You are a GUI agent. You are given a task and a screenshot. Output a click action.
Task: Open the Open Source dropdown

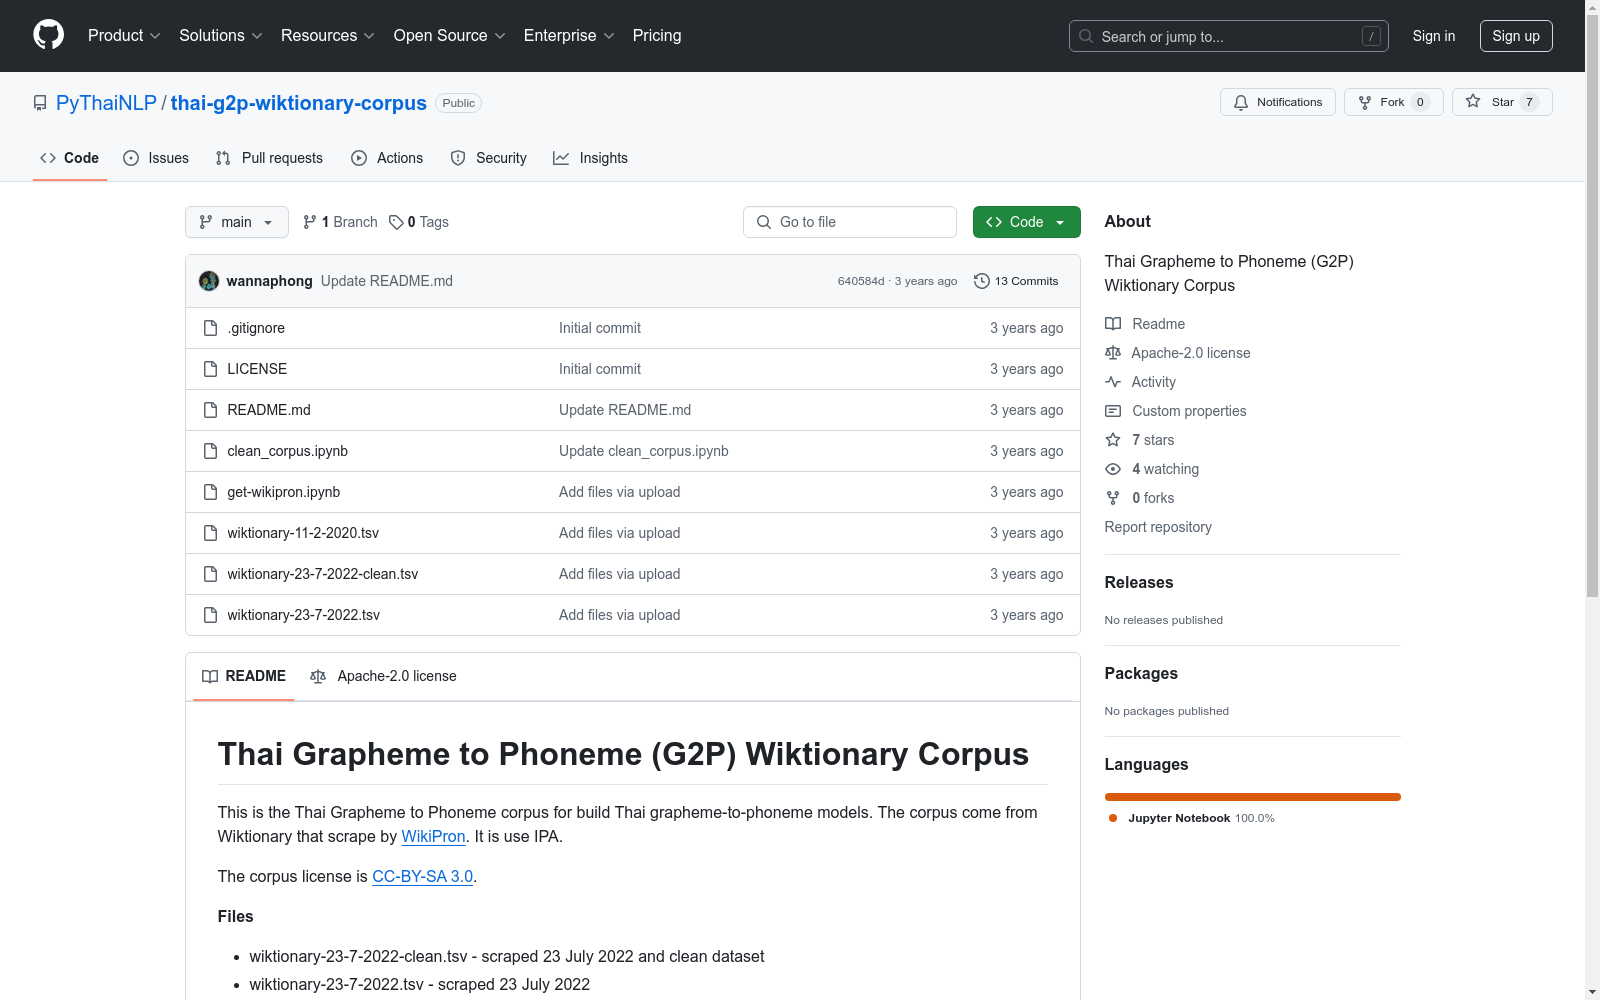click(450, 36)
